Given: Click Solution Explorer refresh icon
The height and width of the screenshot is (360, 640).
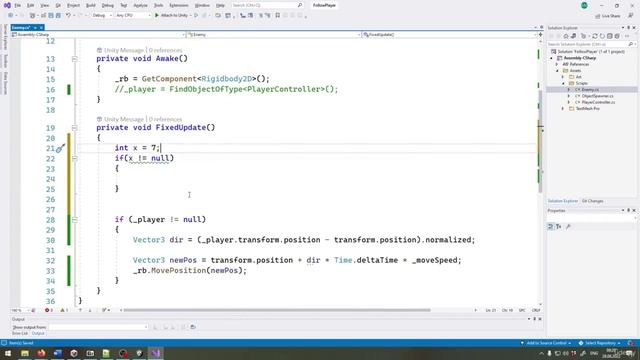Looking at the screenshot, I should click(x=602, y=36).
